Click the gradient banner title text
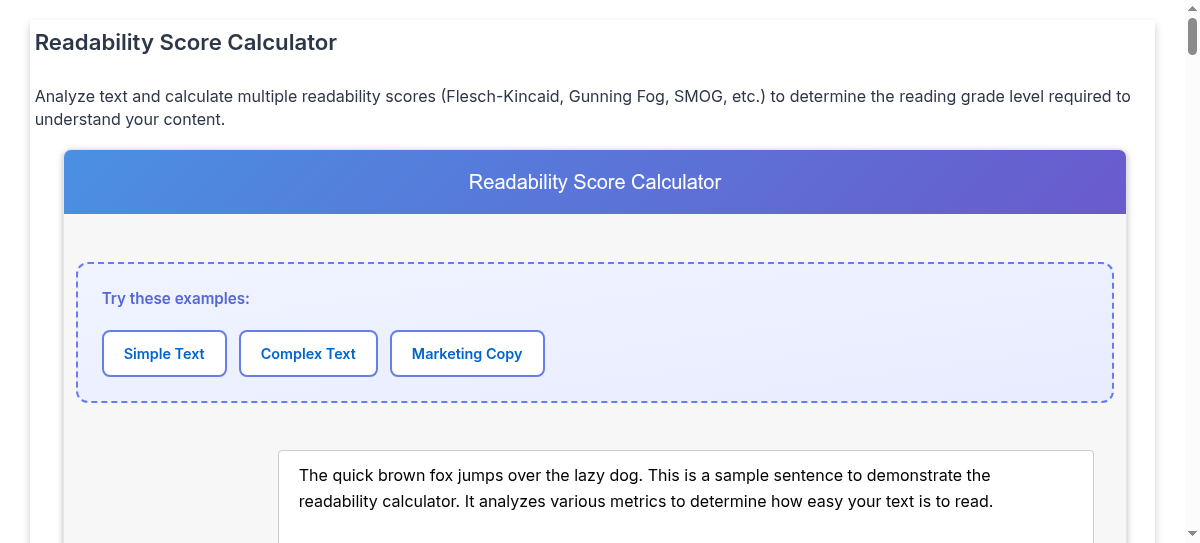The width and height of the screenshot is (1200, 543). pos(595,182)
